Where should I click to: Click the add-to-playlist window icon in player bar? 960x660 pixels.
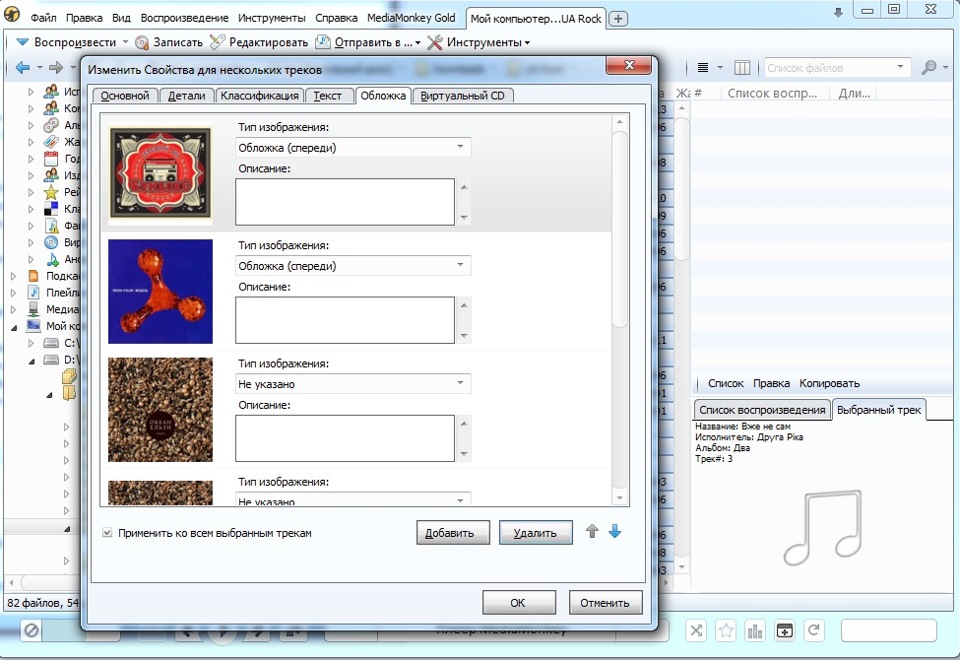784,631
